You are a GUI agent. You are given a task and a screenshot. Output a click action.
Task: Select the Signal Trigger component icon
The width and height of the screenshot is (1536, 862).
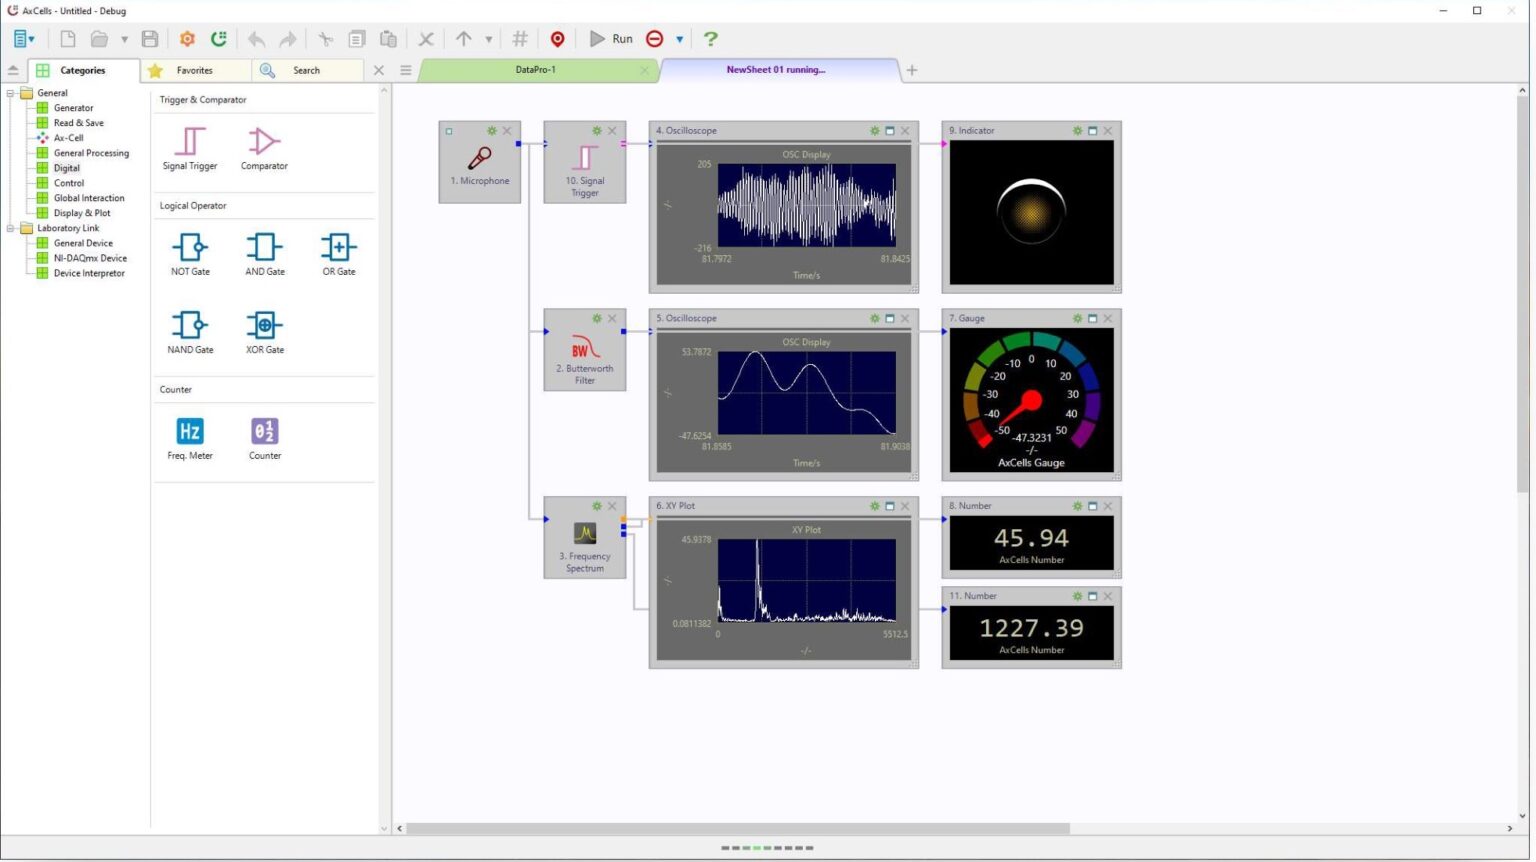[189, 141]
